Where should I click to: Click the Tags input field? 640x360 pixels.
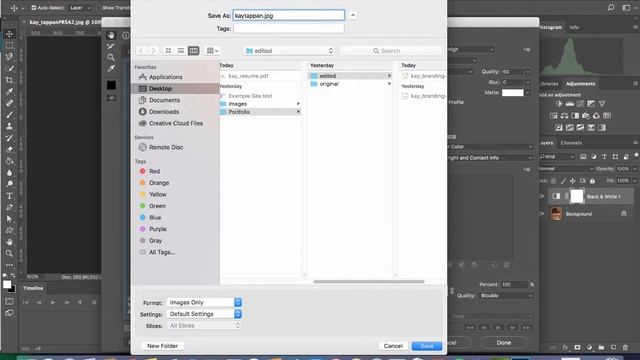point(289,29)
